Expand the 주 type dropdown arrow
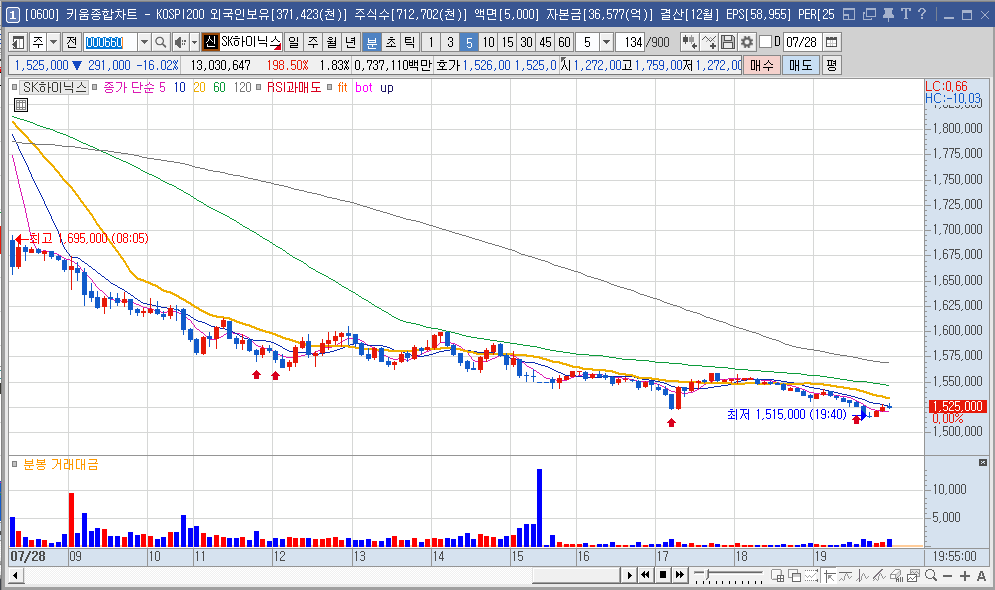This screenshot has height=590, width=995. (54, 43)
